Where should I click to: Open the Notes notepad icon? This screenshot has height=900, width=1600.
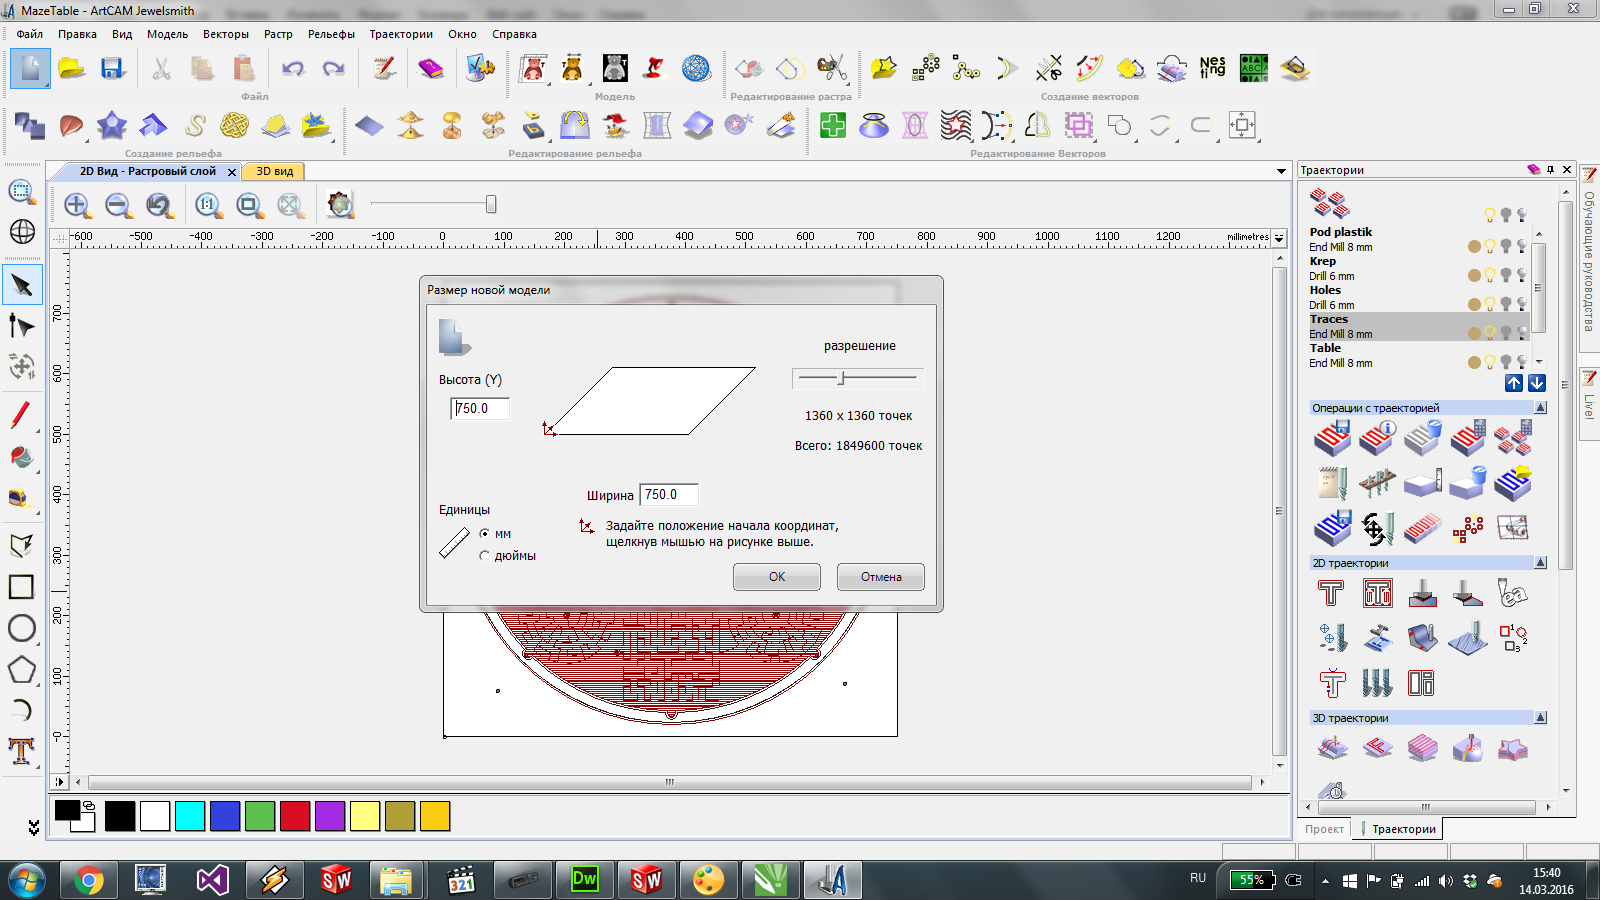tap(385, 69)
